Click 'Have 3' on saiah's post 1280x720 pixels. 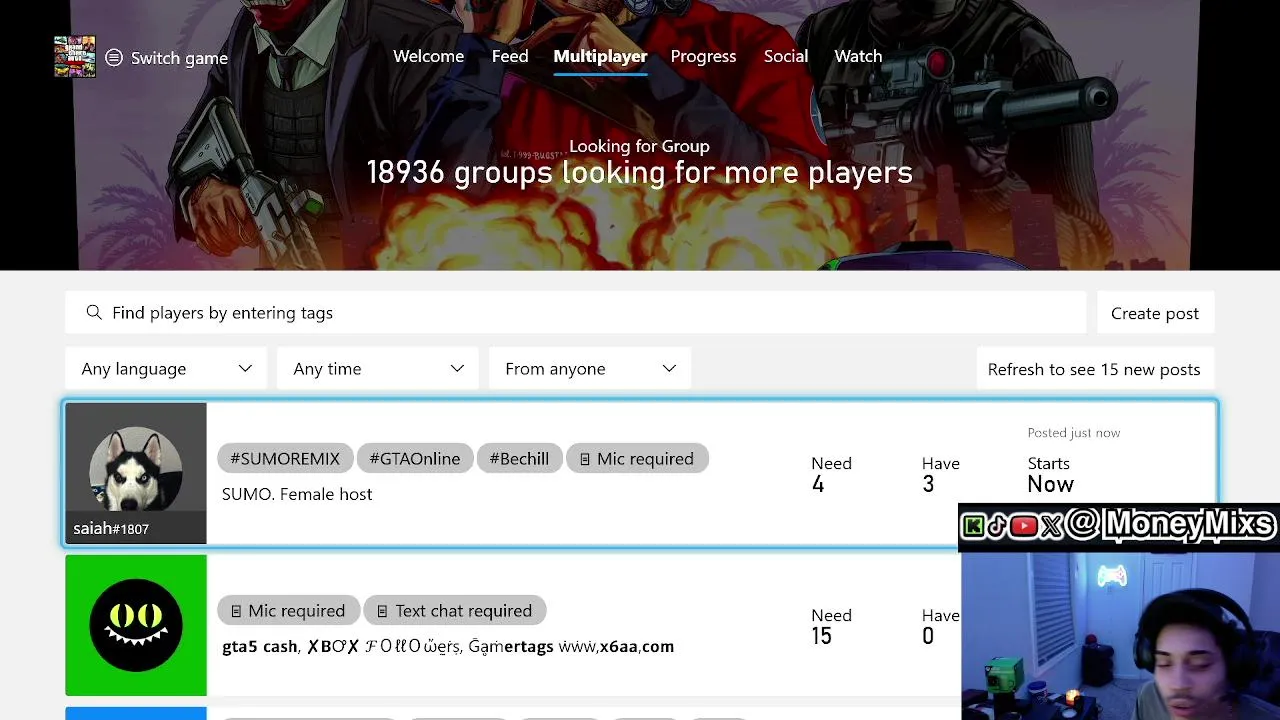(x=940, y=474)
